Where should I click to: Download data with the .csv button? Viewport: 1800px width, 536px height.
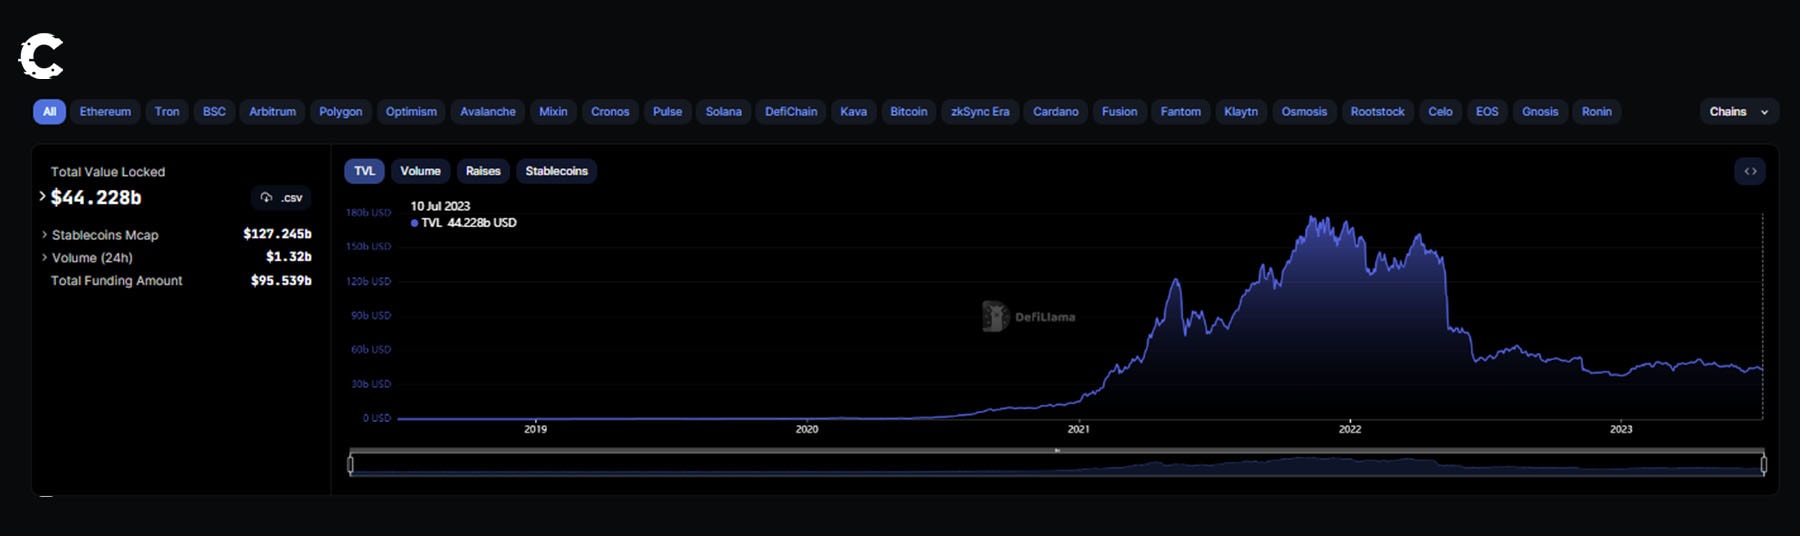[281, 198]
